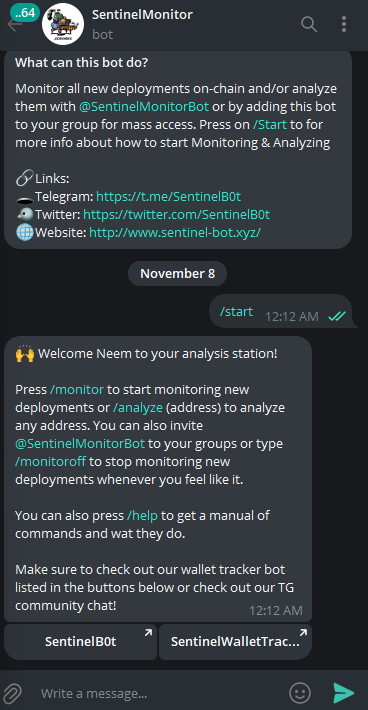Open the Twitter link twitter.com/SentinelB0t
The image size is (368, 710).
tap(177, 214)
